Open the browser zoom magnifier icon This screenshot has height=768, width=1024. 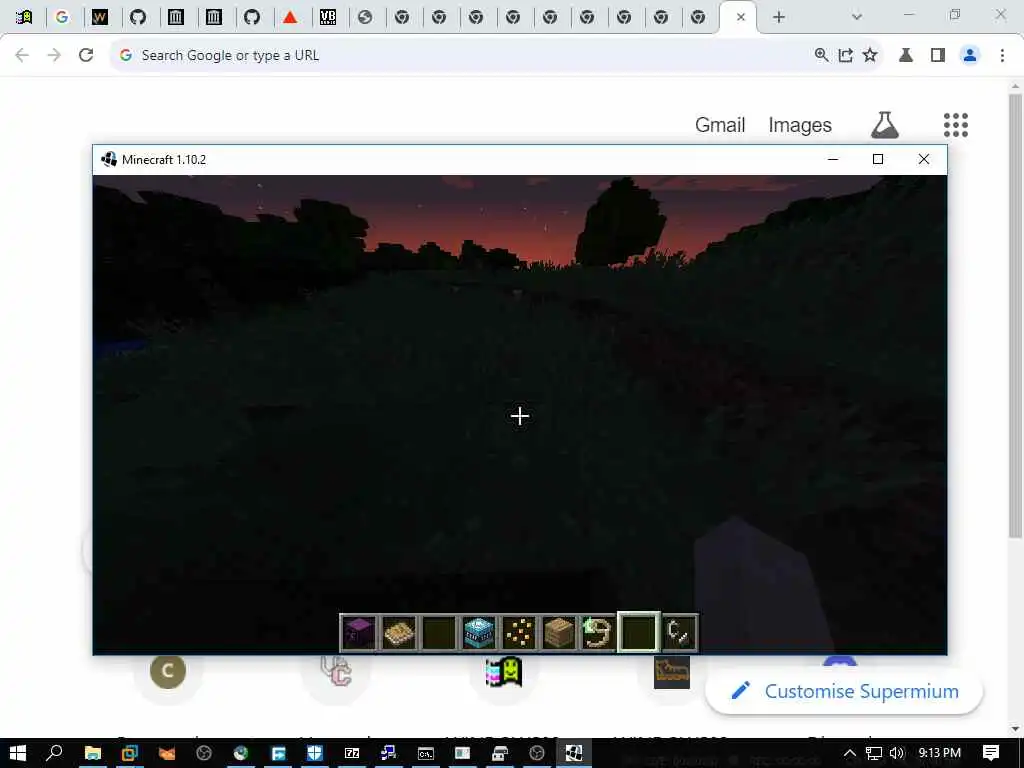click(822, 55)
